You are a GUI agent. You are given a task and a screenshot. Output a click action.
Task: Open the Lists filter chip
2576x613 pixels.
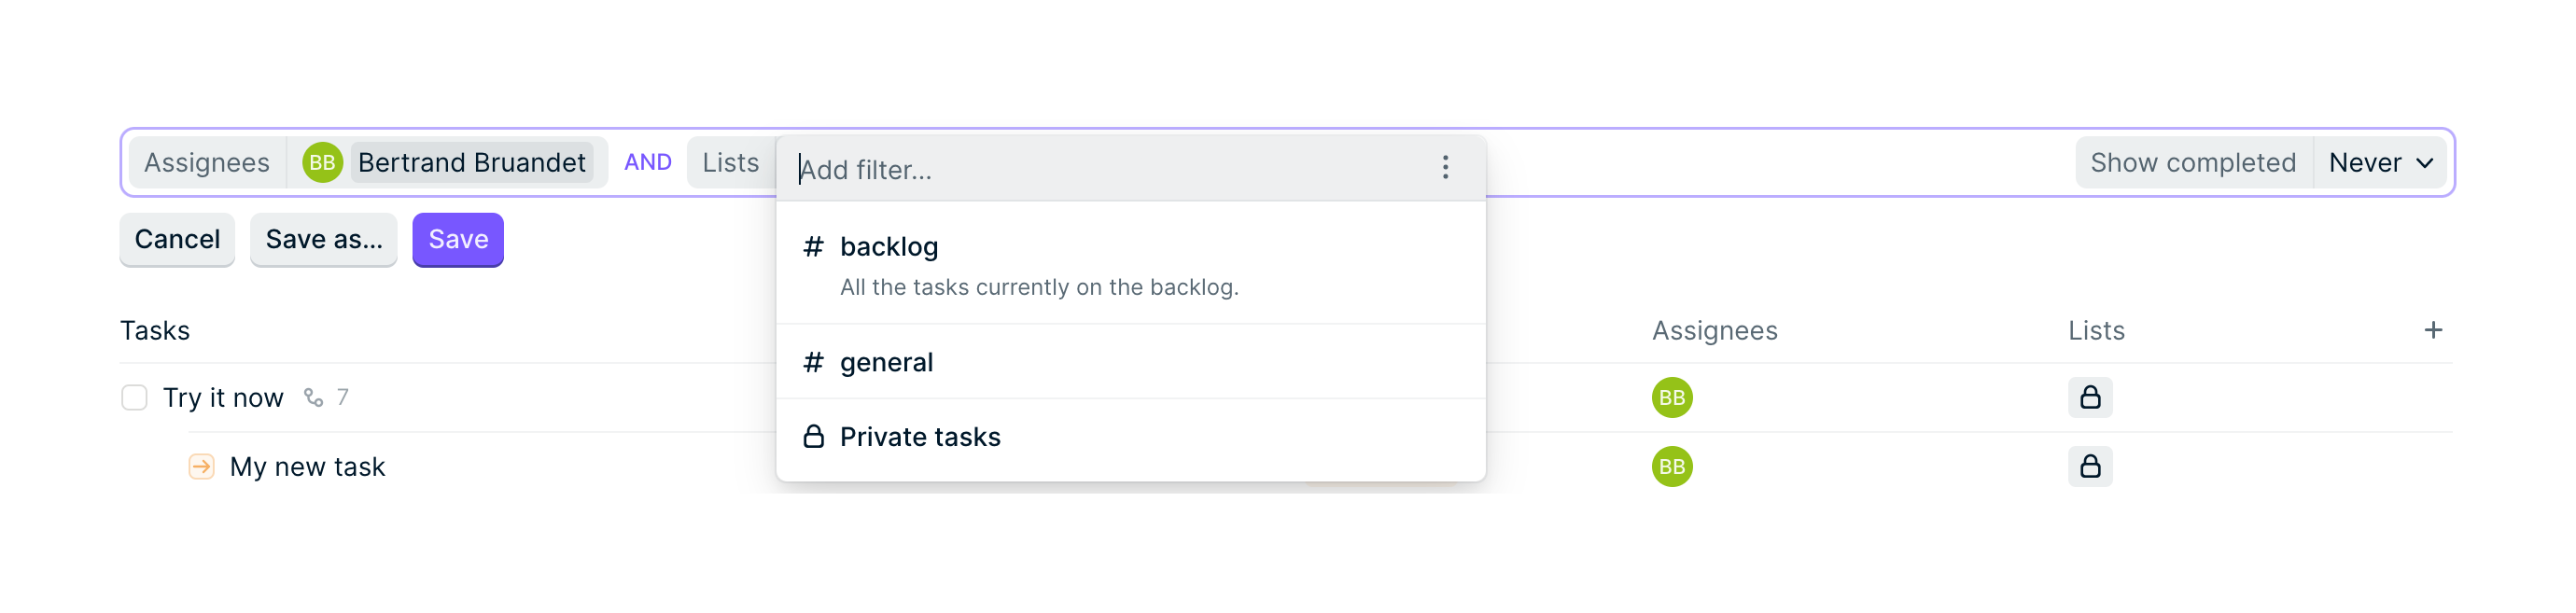(x=730, y=162)
